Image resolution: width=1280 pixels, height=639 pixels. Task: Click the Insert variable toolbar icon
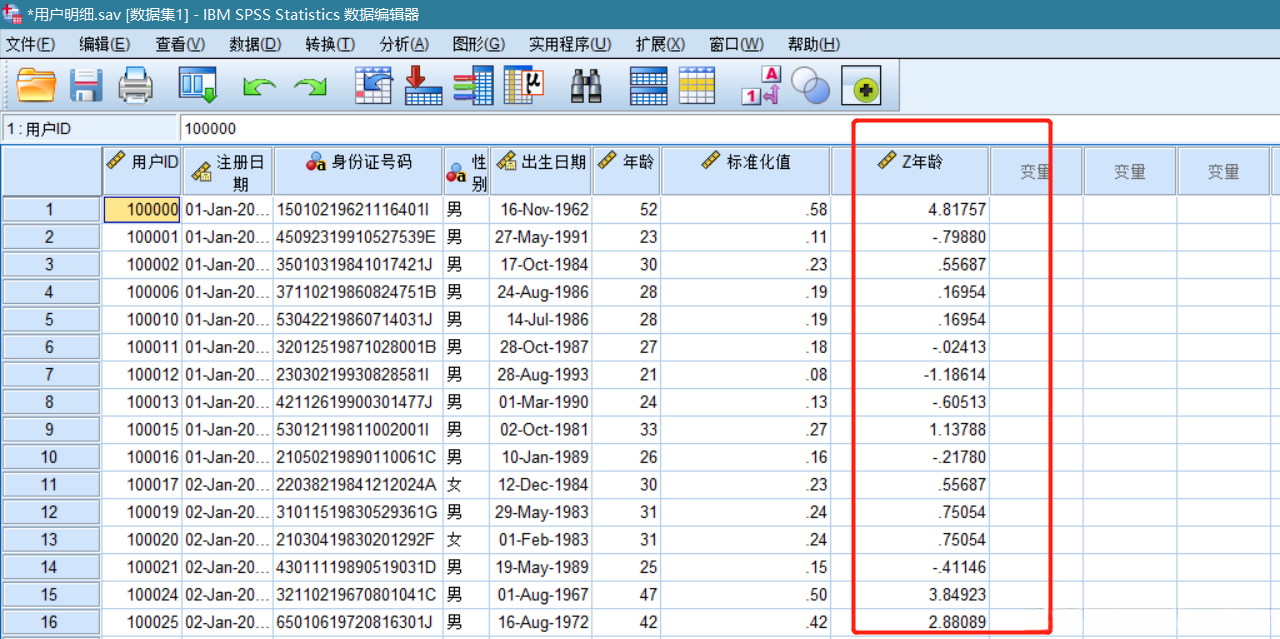click(697, 86)
